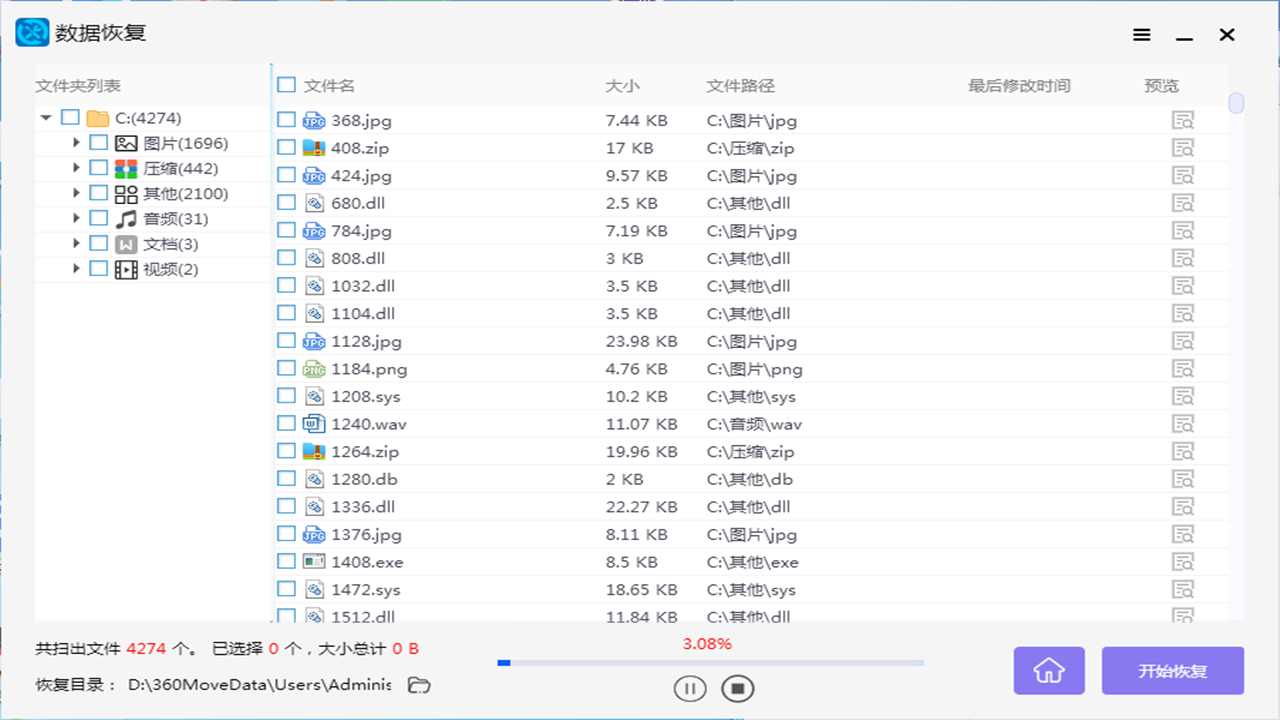Pause the scanning process
Viewport: 1280px width, 720px height.
[690, 688]
